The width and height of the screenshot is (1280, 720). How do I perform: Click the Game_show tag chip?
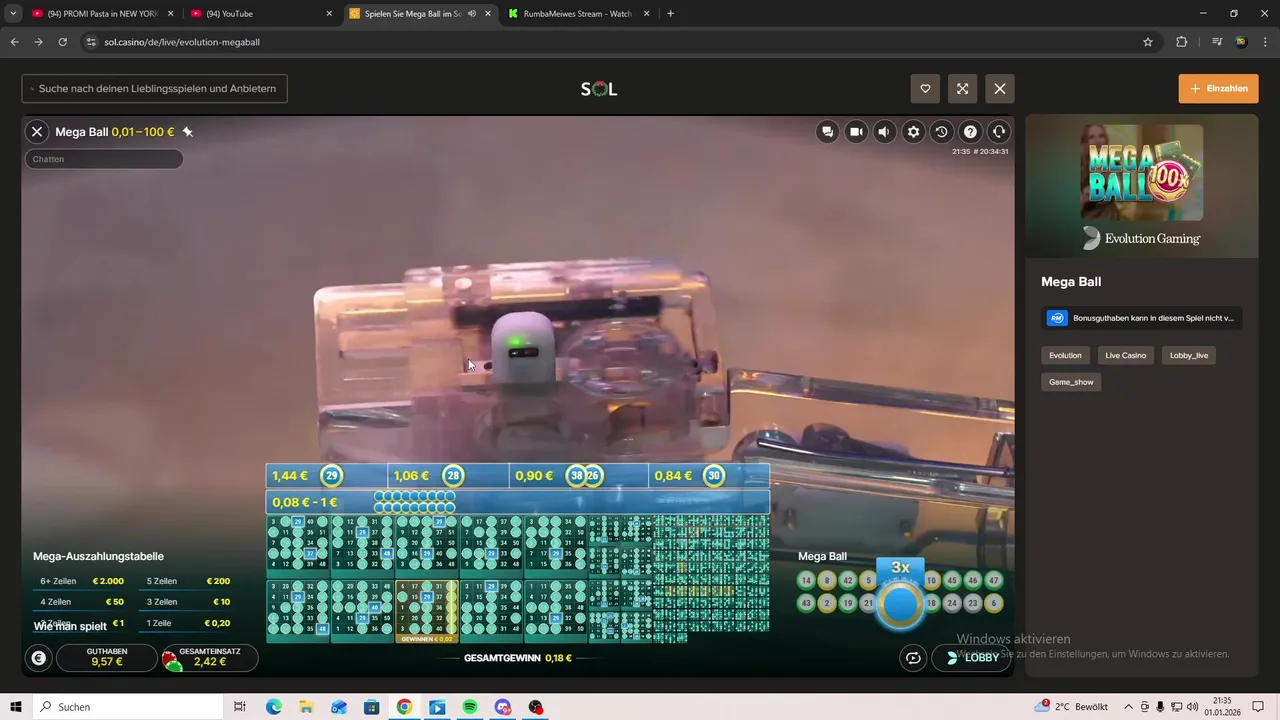click(x=1071, y=382)
